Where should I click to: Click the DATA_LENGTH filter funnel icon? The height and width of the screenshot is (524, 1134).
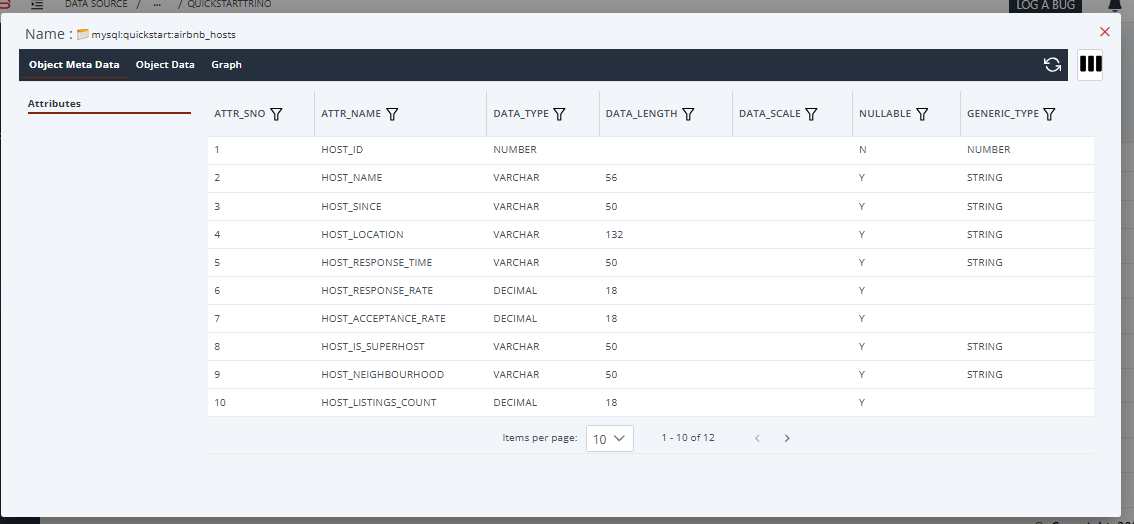(689, 114)
